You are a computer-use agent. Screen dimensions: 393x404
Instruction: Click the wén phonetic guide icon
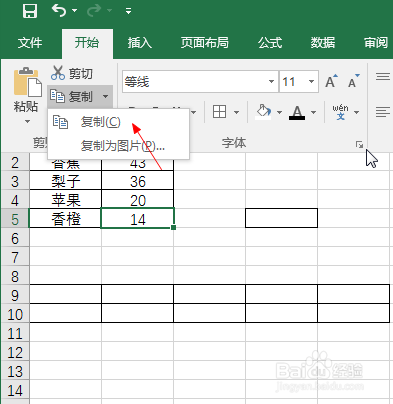pyautogui.click(x=340, y=112)
